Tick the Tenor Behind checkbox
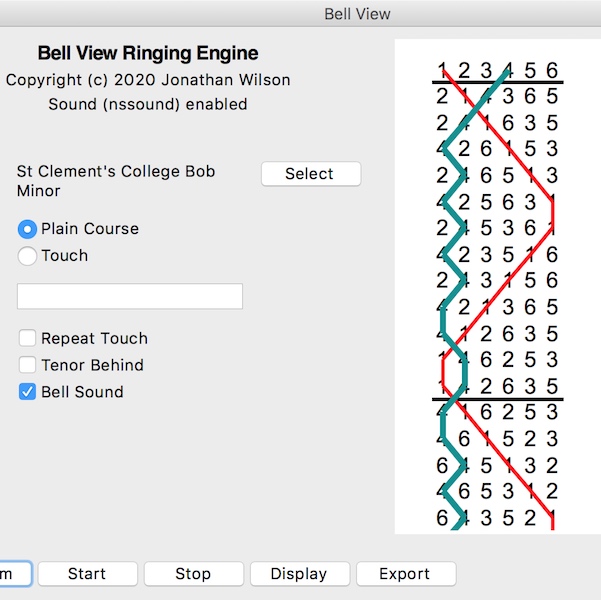 click(x=28, y=365)
